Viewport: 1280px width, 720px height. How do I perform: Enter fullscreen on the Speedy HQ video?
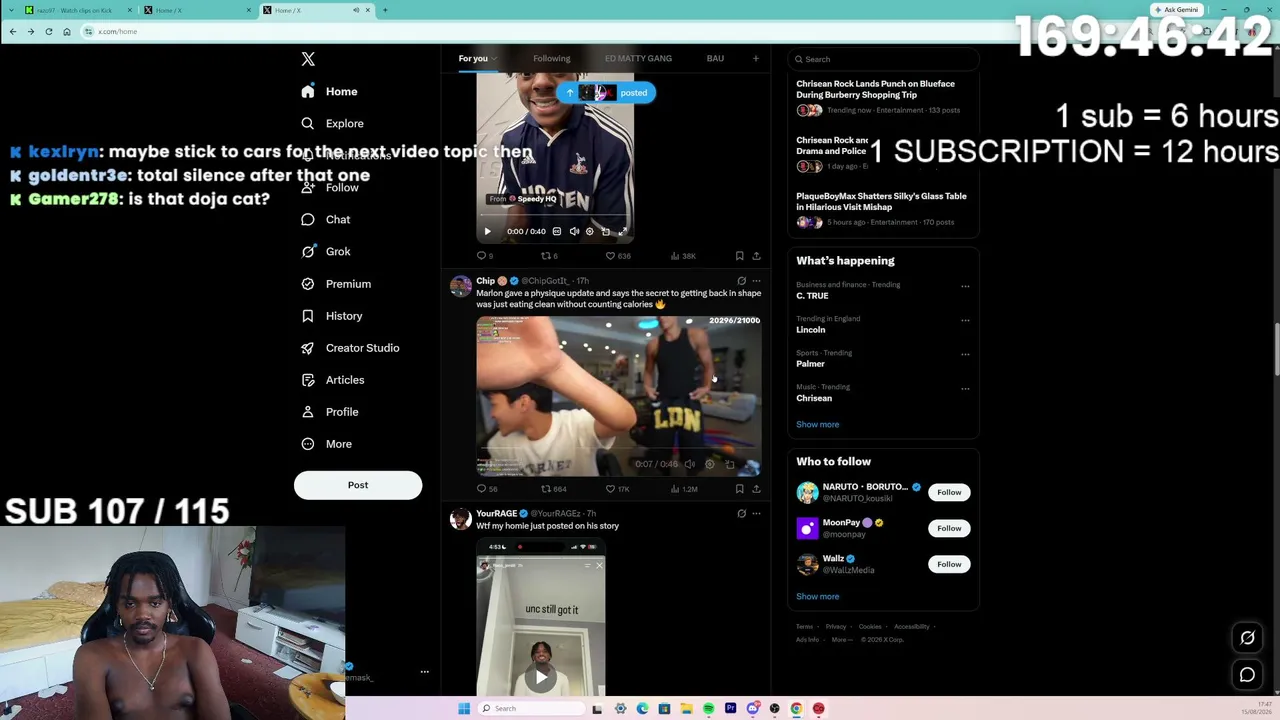[622, 231]
